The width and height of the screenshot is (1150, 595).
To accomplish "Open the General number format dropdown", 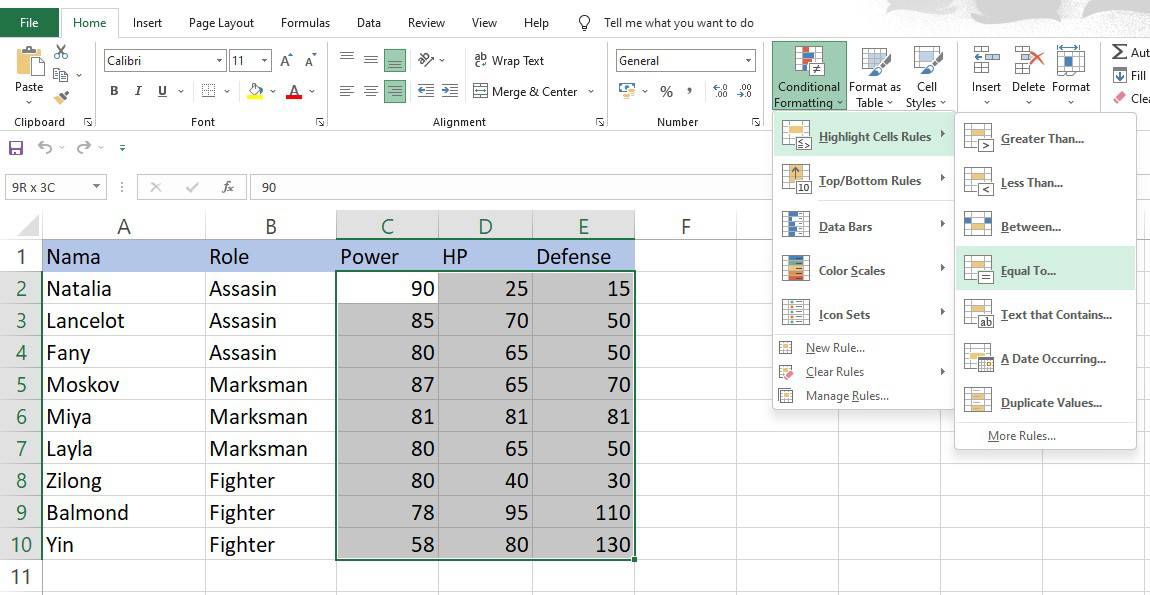I will coord(749,61).
